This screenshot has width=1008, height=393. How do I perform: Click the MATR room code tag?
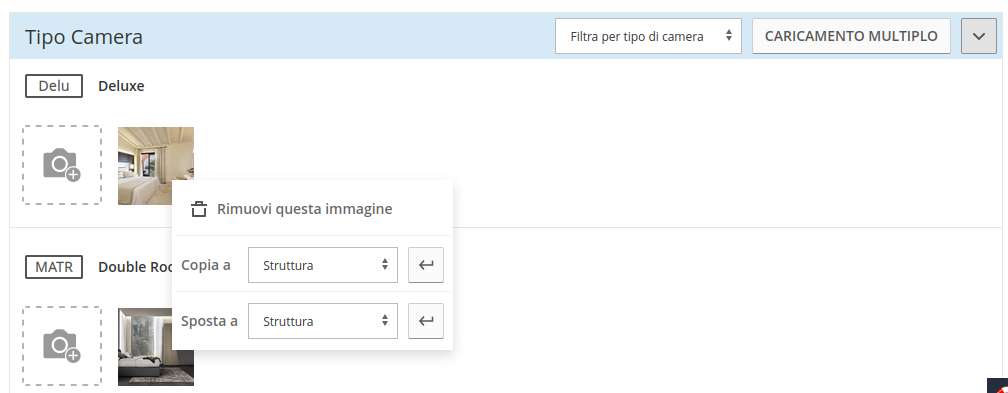(54, 267)
